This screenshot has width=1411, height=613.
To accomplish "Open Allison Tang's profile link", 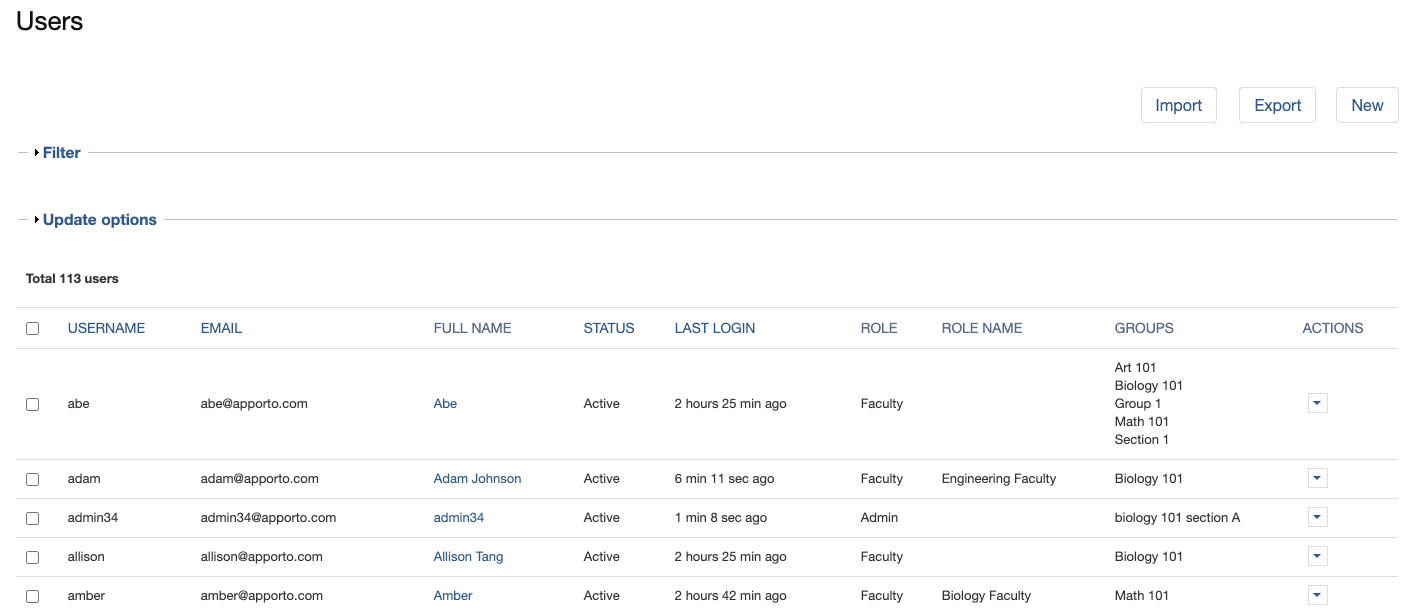I will point(468,557).
